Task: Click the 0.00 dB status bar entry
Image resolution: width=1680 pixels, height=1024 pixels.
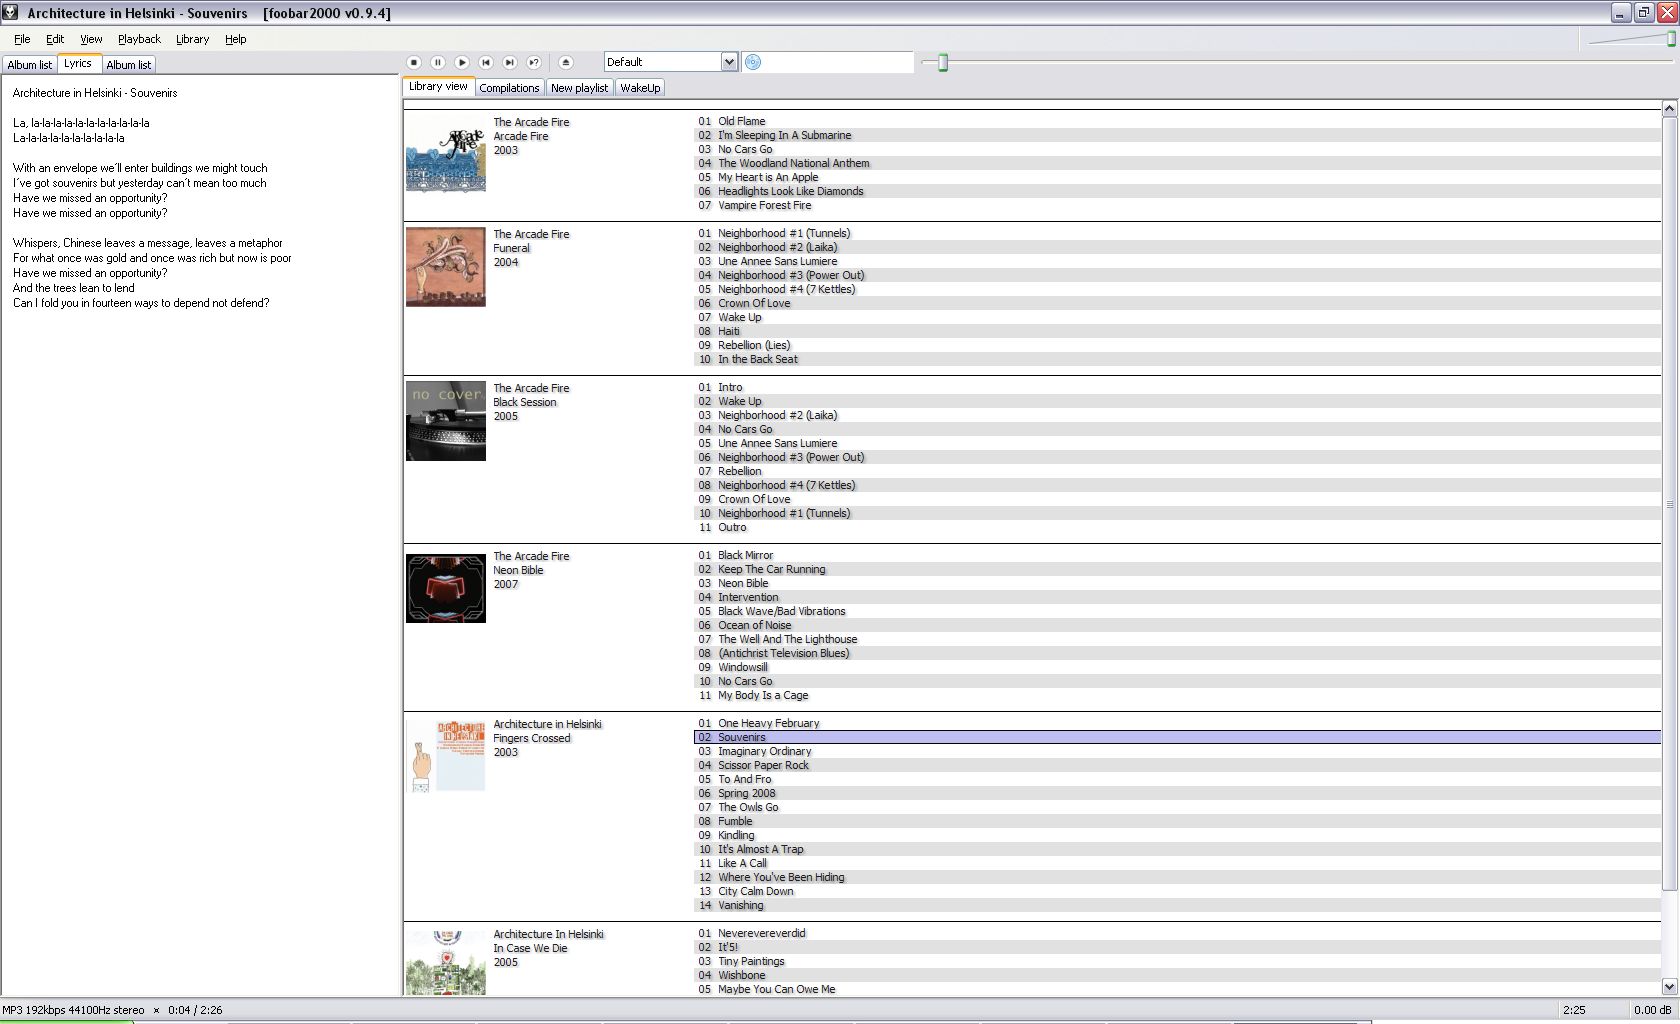Action: (1652, 1010)
